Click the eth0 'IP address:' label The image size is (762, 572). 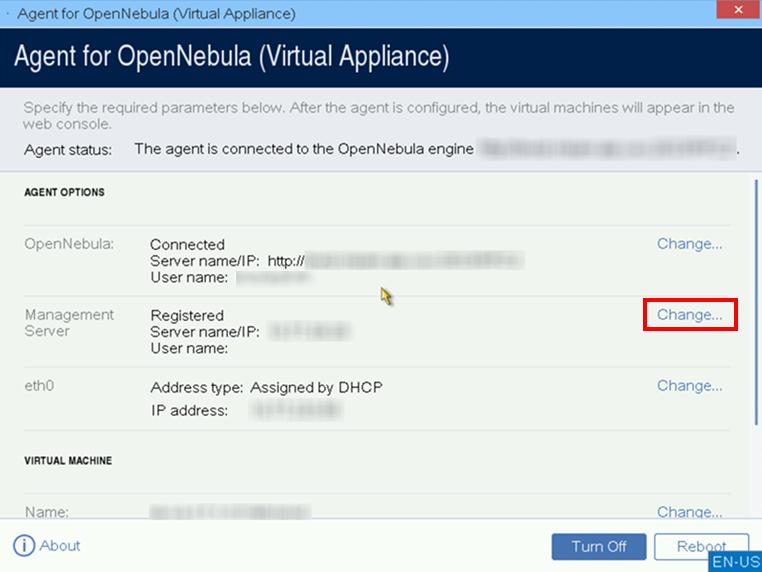coord(189,411)
